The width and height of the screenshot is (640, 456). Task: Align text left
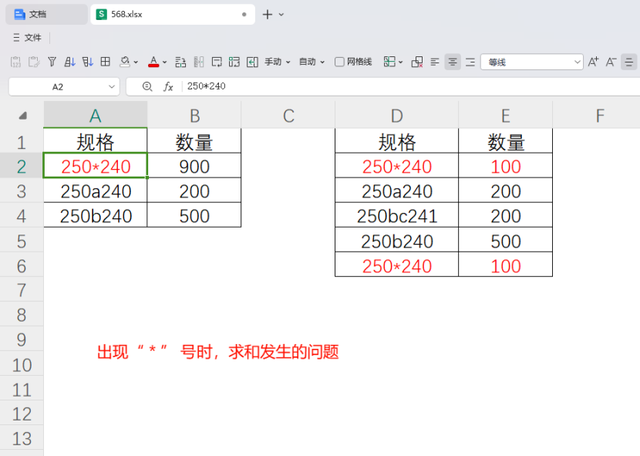435,62
